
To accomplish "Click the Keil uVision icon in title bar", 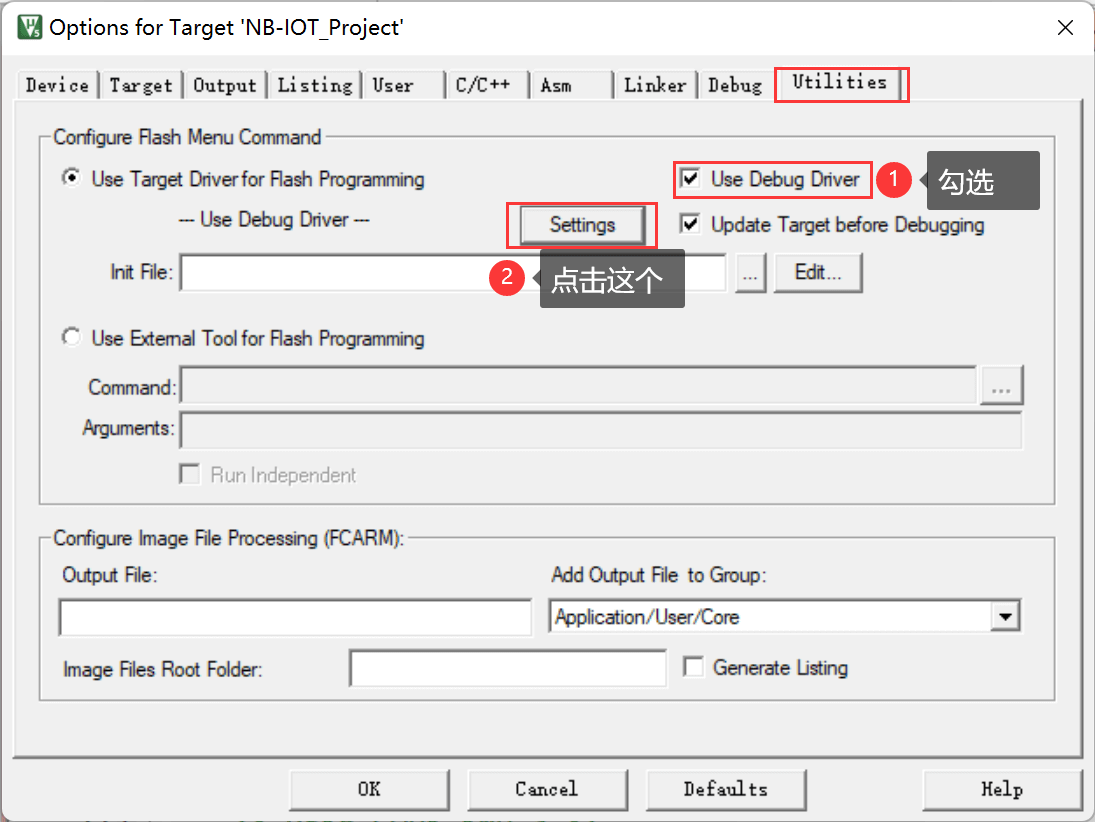I will coord(30,27).
